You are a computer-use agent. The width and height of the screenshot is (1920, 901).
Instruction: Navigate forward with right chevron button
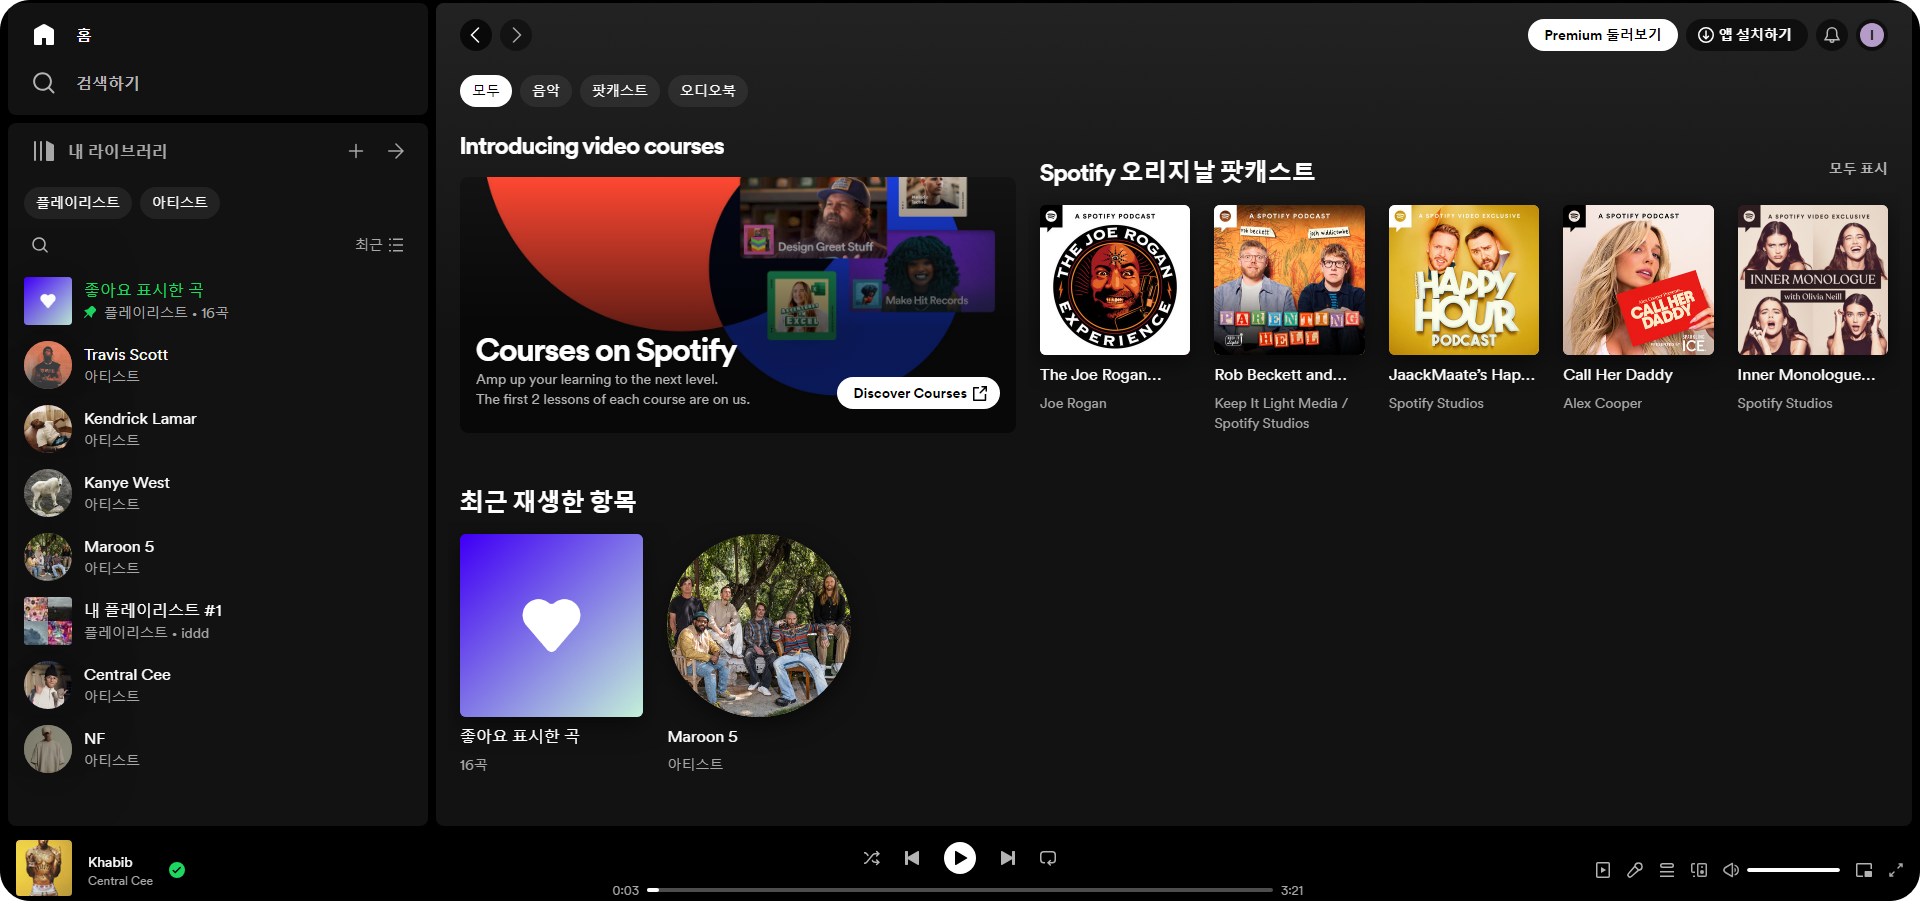click(x=516, y=35)
